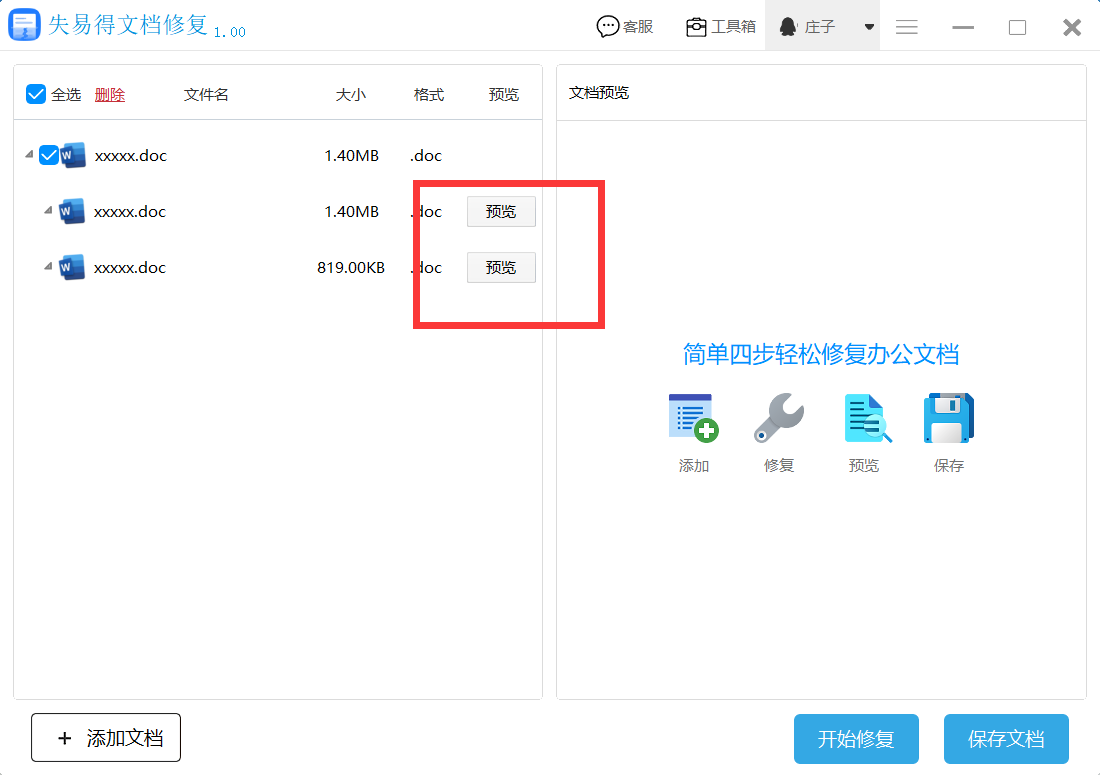Viewport: 1100px width, 775px height.
Task: Open the hamburger menu
Action: [x=906, y=27]
